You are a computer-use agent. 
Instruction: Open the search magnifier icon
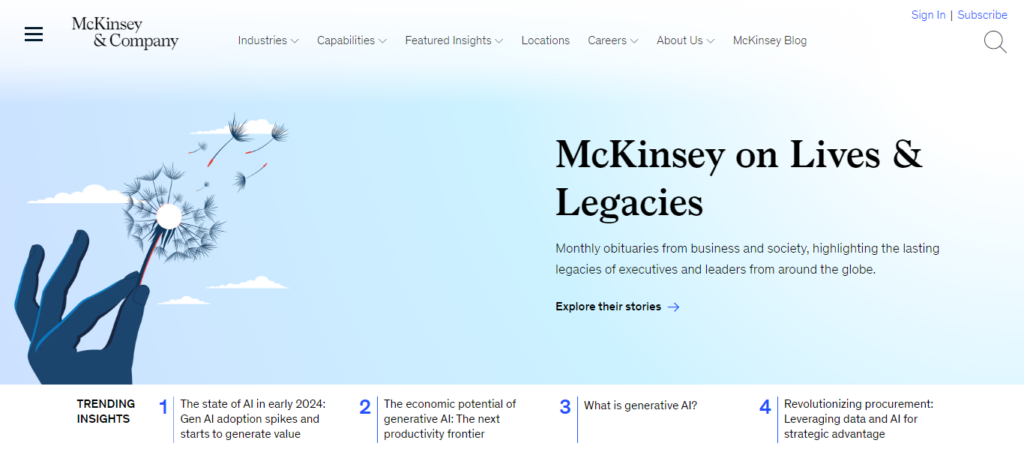(x=995, y=42)
